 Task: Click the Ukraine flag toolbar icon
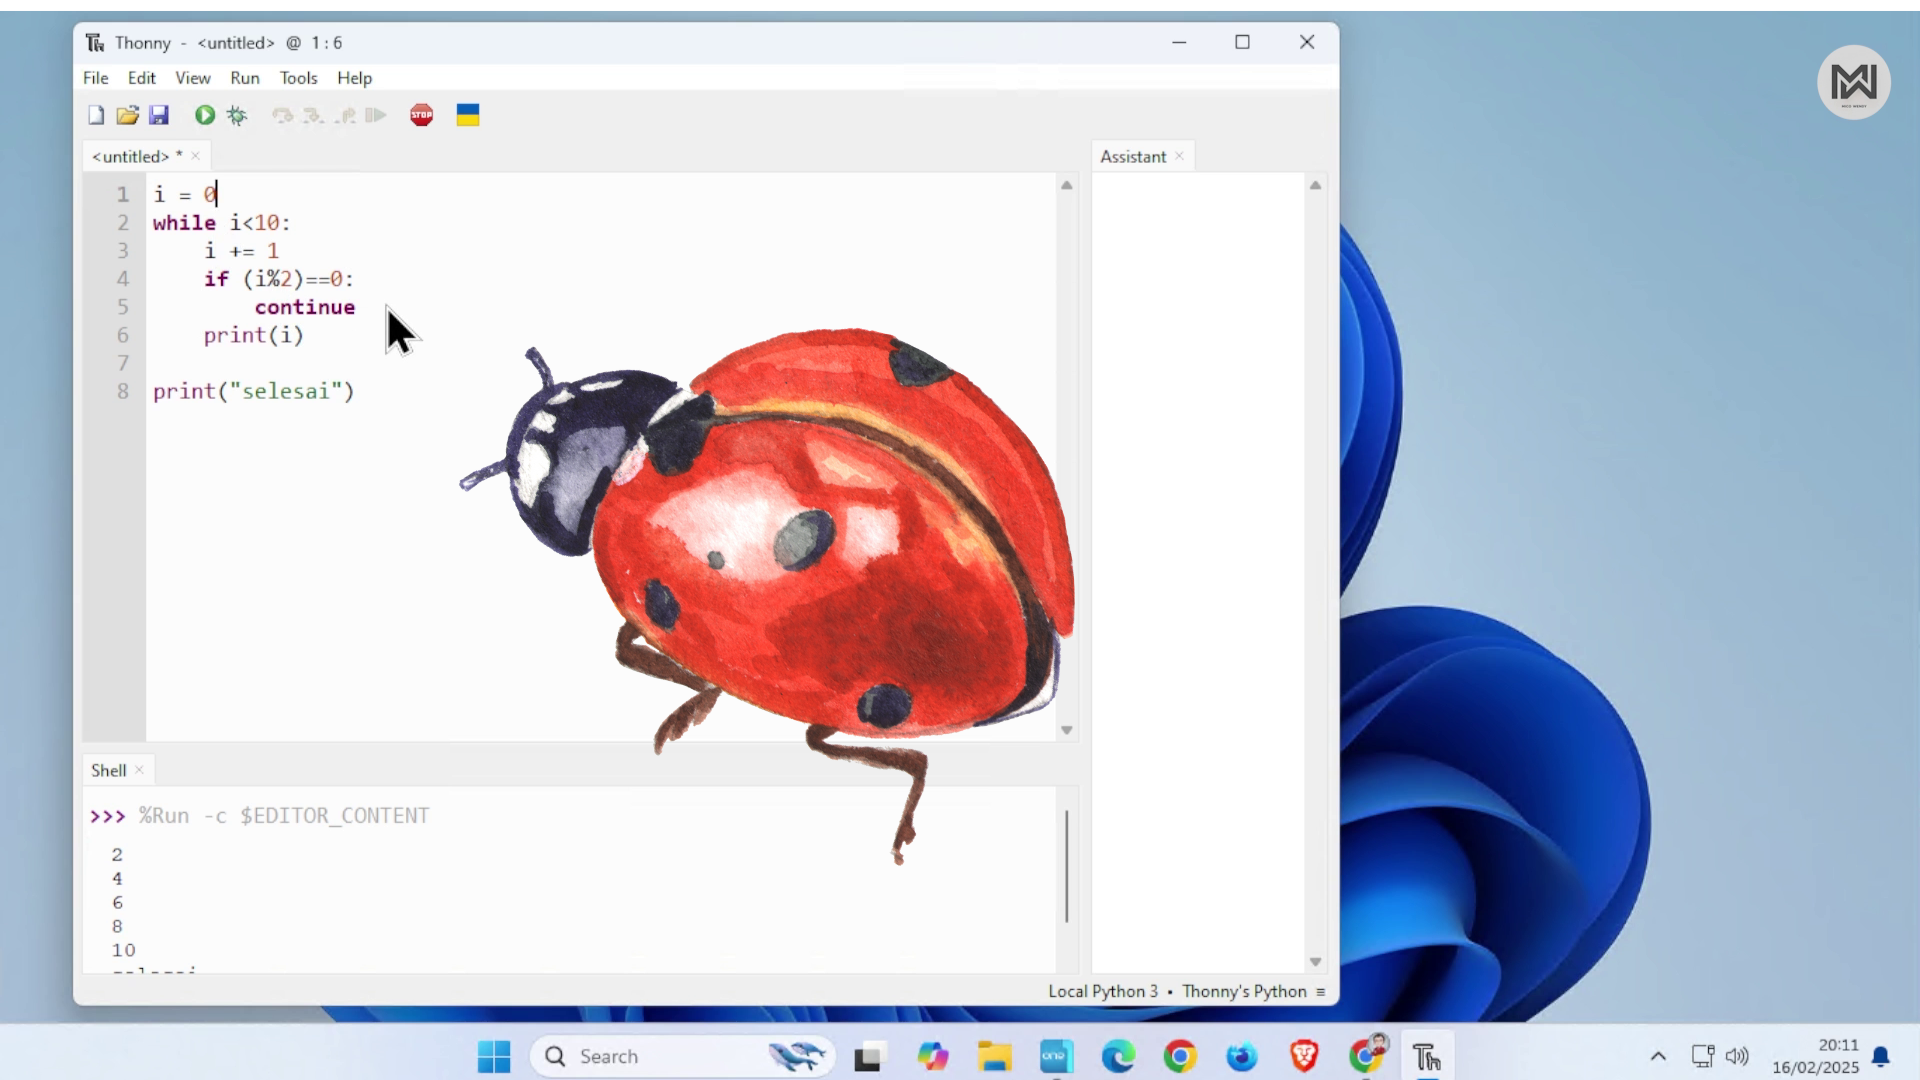click(468, 115)
